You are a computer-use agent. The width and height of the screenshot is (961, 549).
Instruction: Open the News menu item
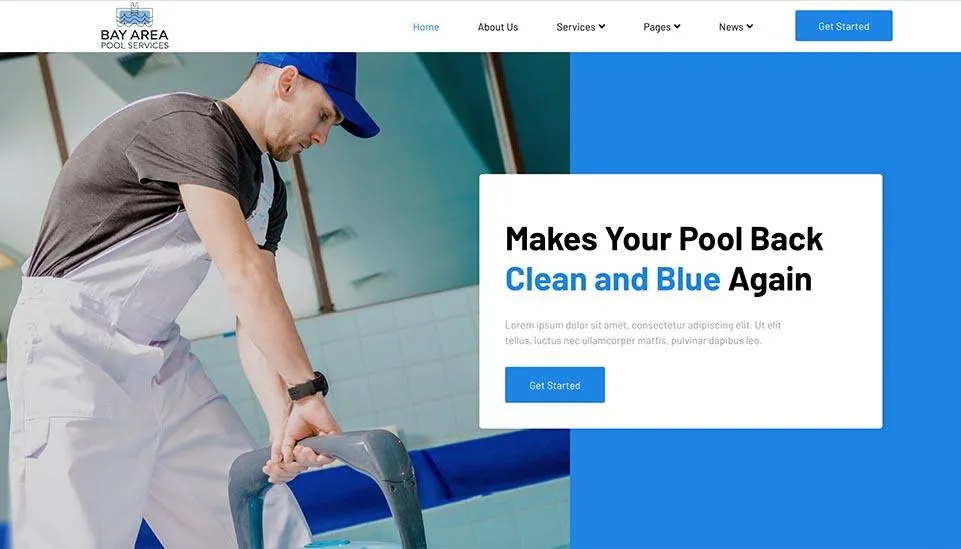[731, 27]
